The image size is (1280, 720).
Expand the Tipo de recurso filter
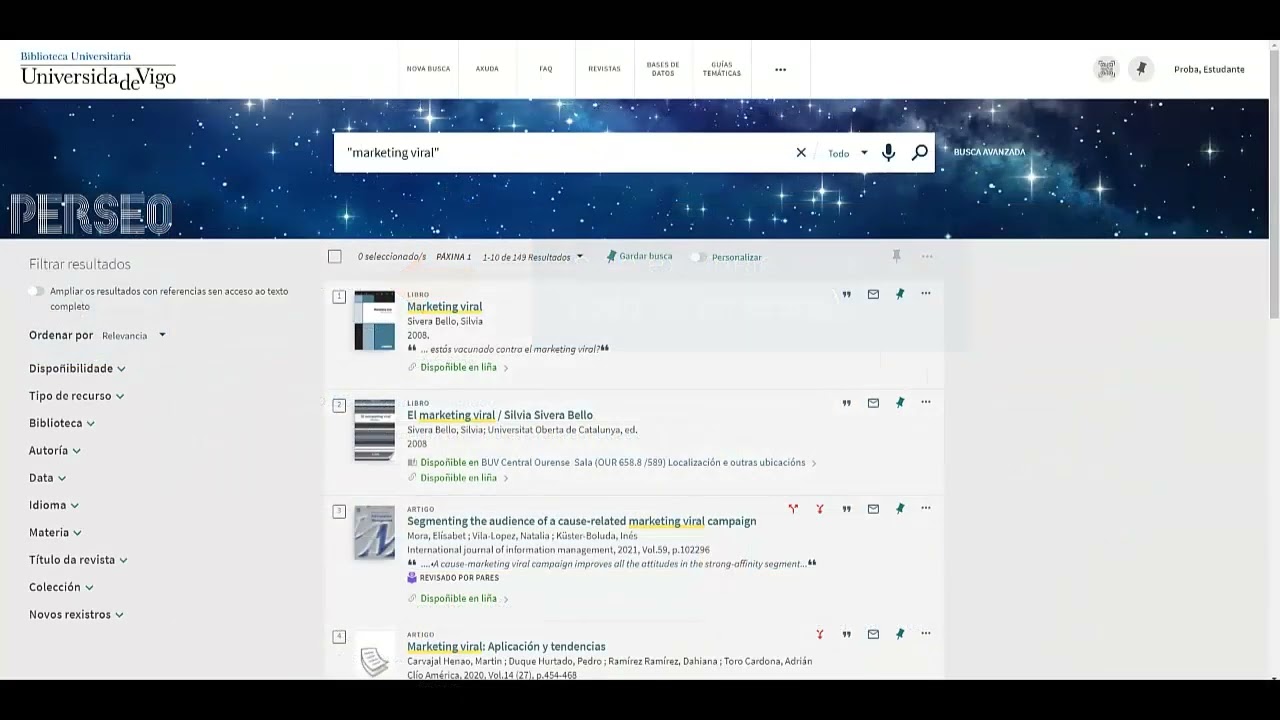[76, 396]
